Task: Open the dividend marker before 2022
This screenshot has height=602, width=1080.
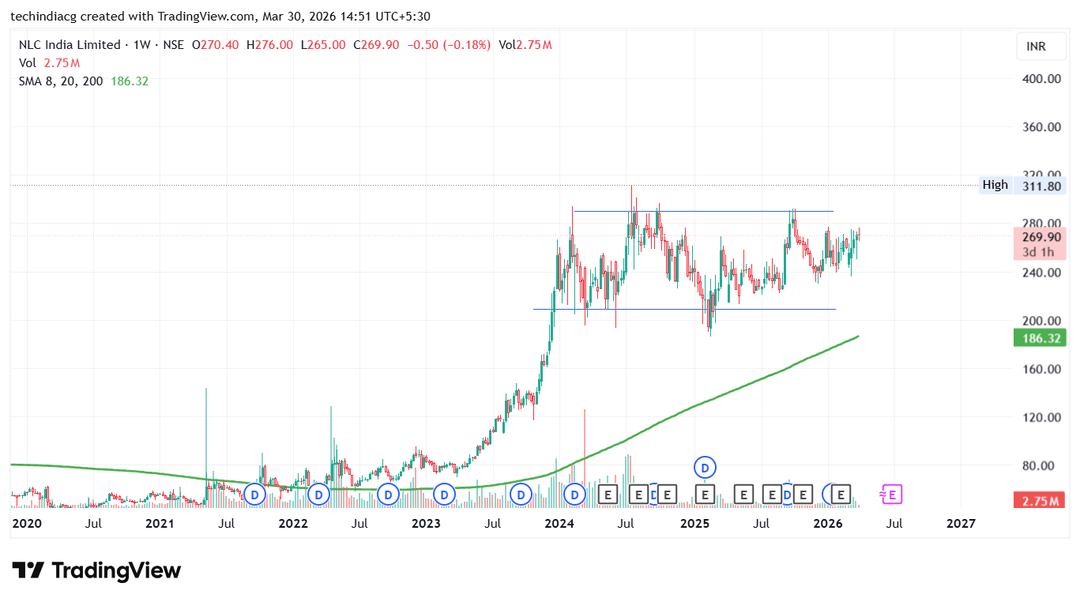Action: tap(255, 495)
